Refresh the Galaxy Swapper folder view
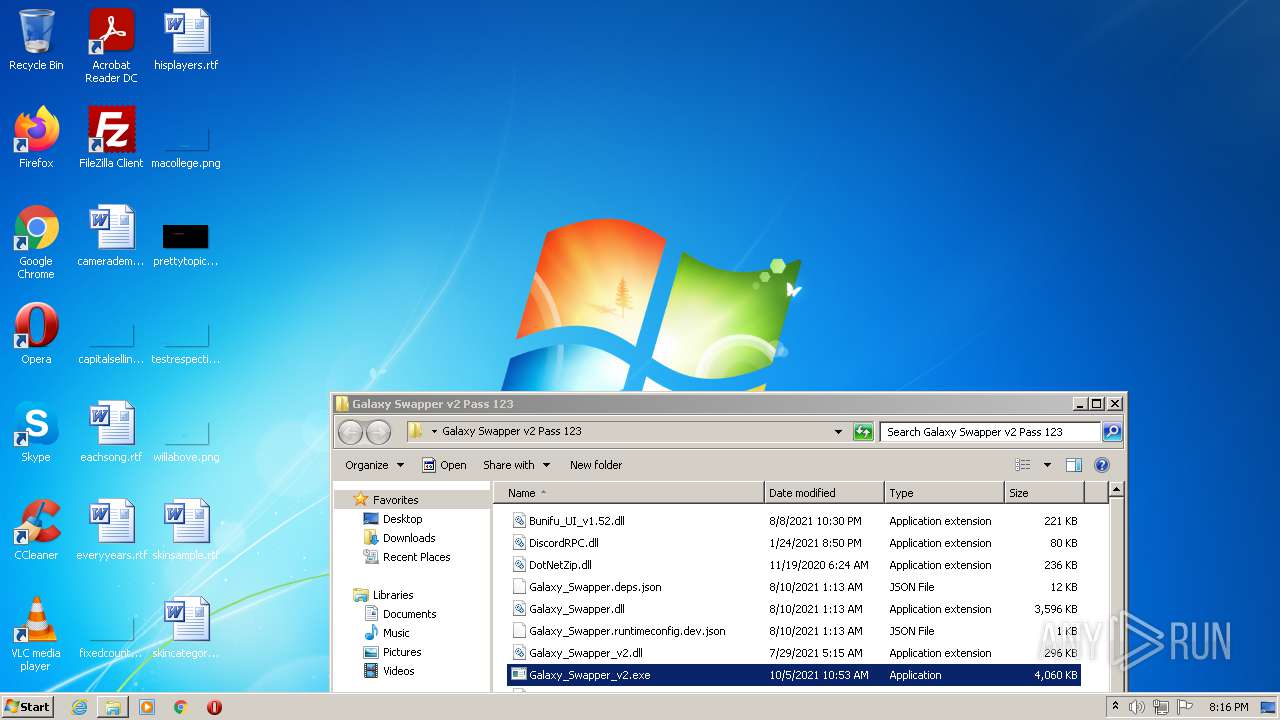 coord(863,432)
